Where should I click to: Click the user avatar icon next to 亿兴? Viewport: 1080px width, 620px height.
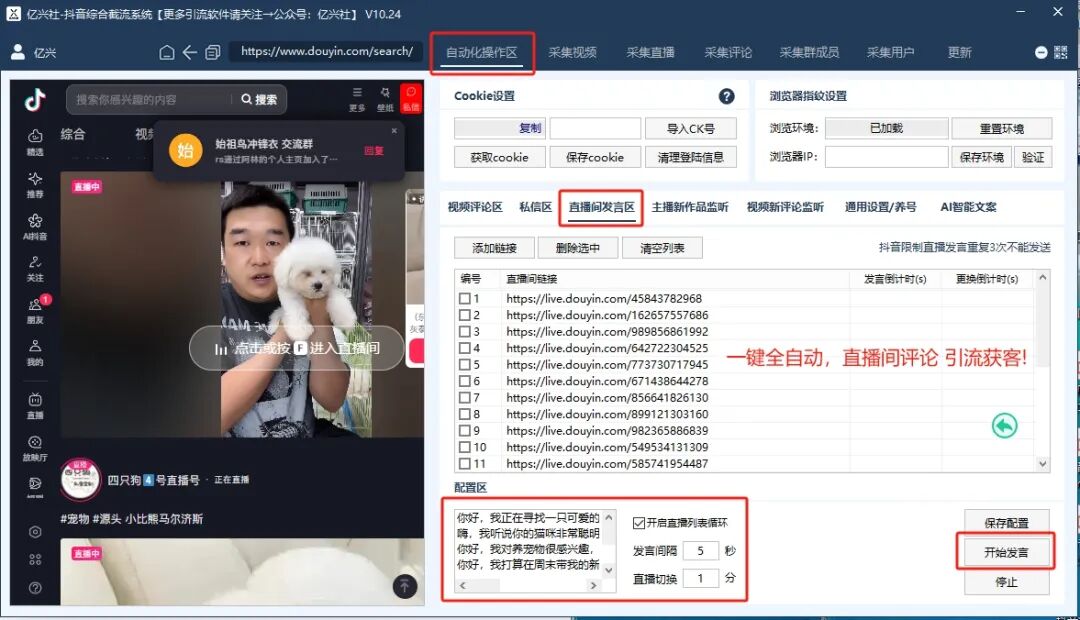tap(18, 52)
